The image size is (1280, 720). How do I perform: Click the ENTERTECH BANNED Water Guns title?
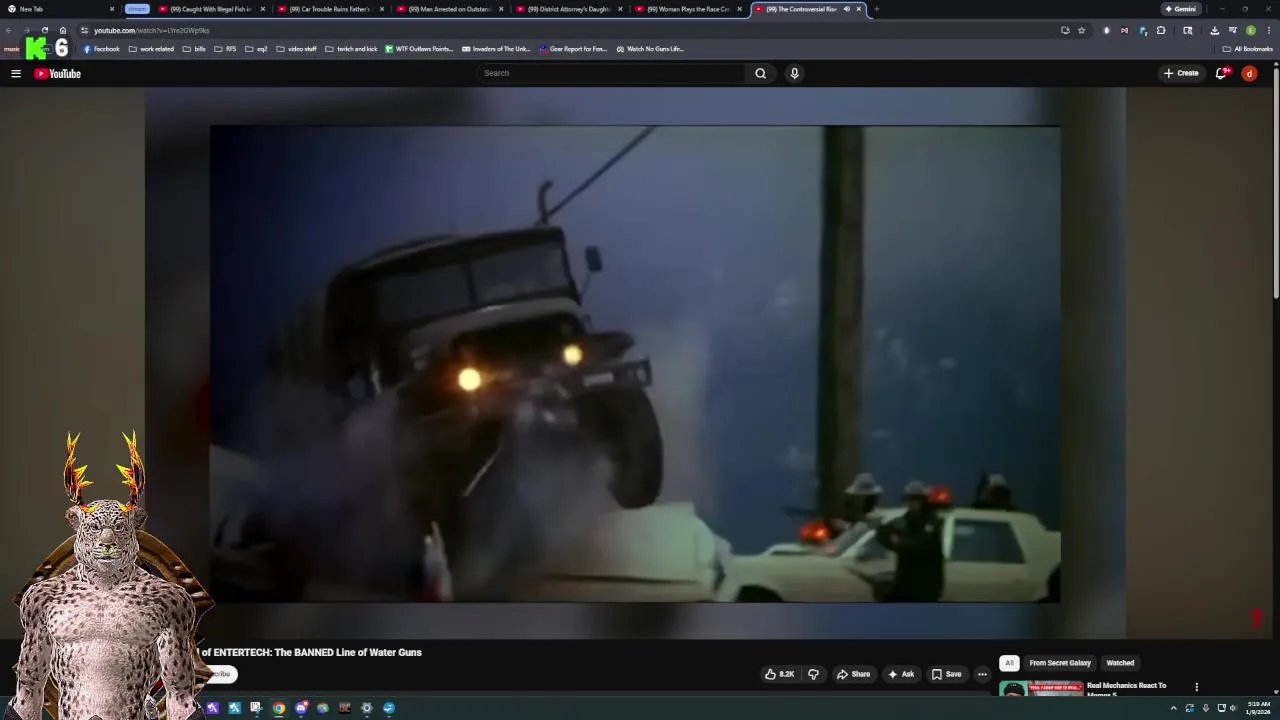point(311,652)
